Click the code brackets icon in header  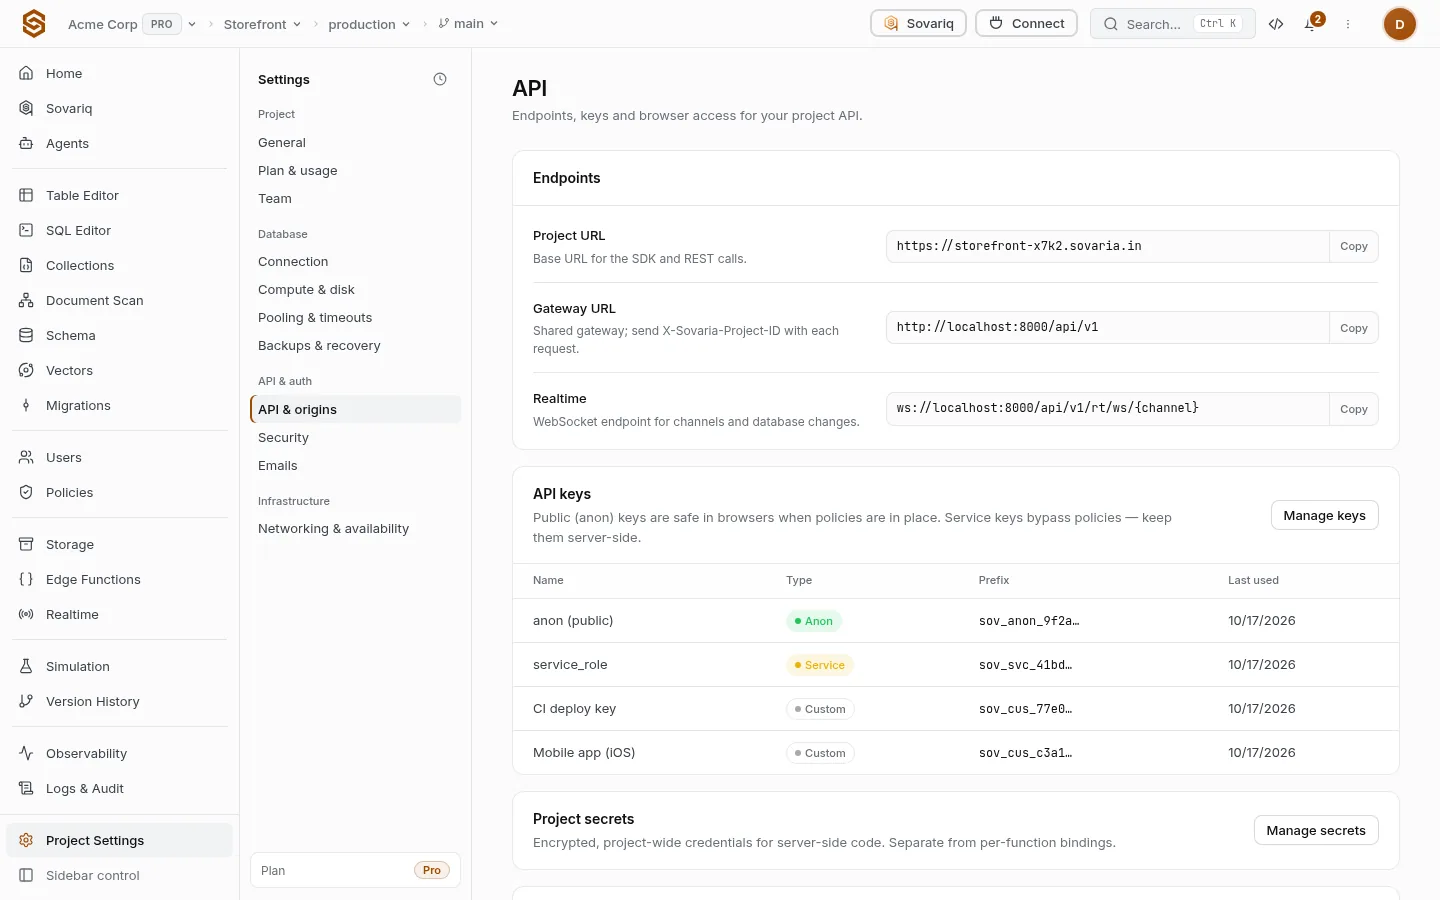[1276, 24]
